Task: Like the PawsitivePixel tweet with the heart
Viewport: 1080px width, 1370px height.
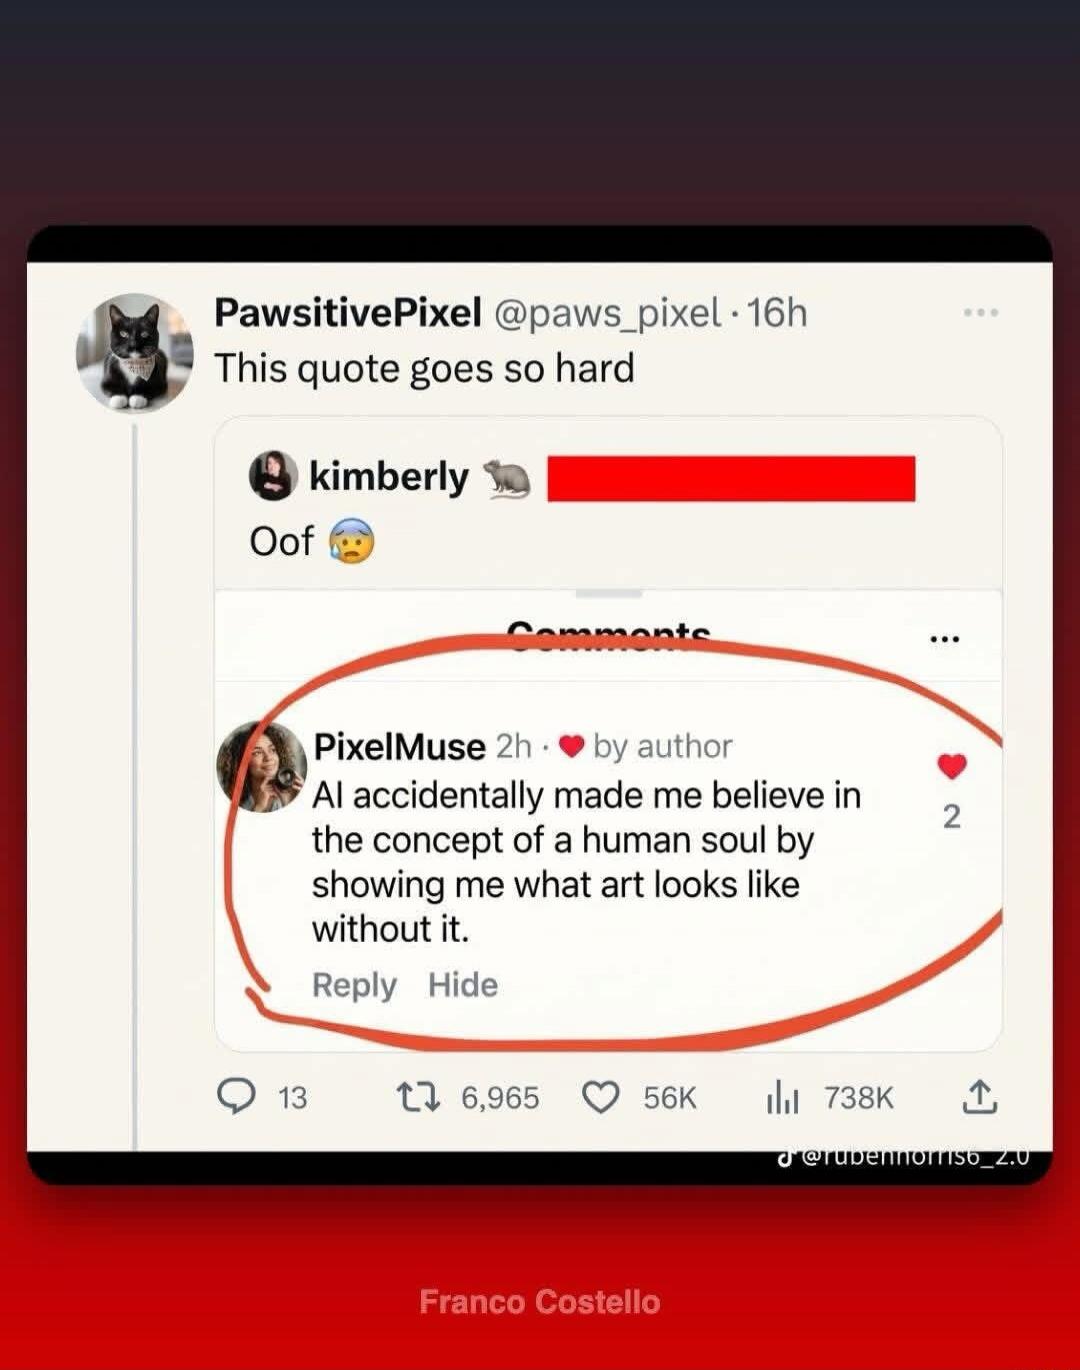Action: point(601,1098)
